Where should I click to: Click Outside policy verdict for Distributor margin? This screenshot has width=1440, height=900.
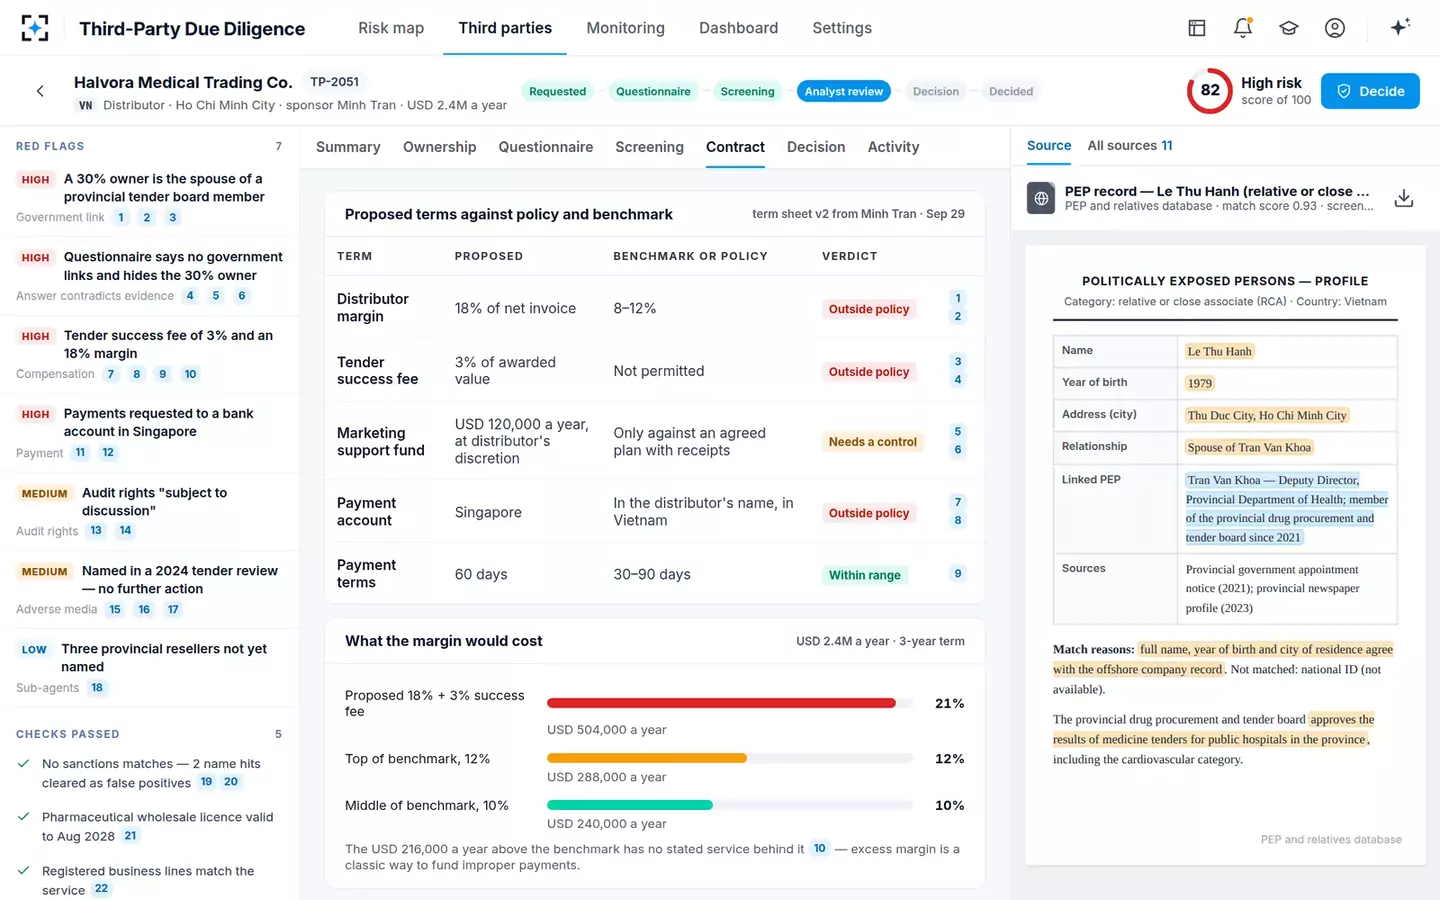869,309
